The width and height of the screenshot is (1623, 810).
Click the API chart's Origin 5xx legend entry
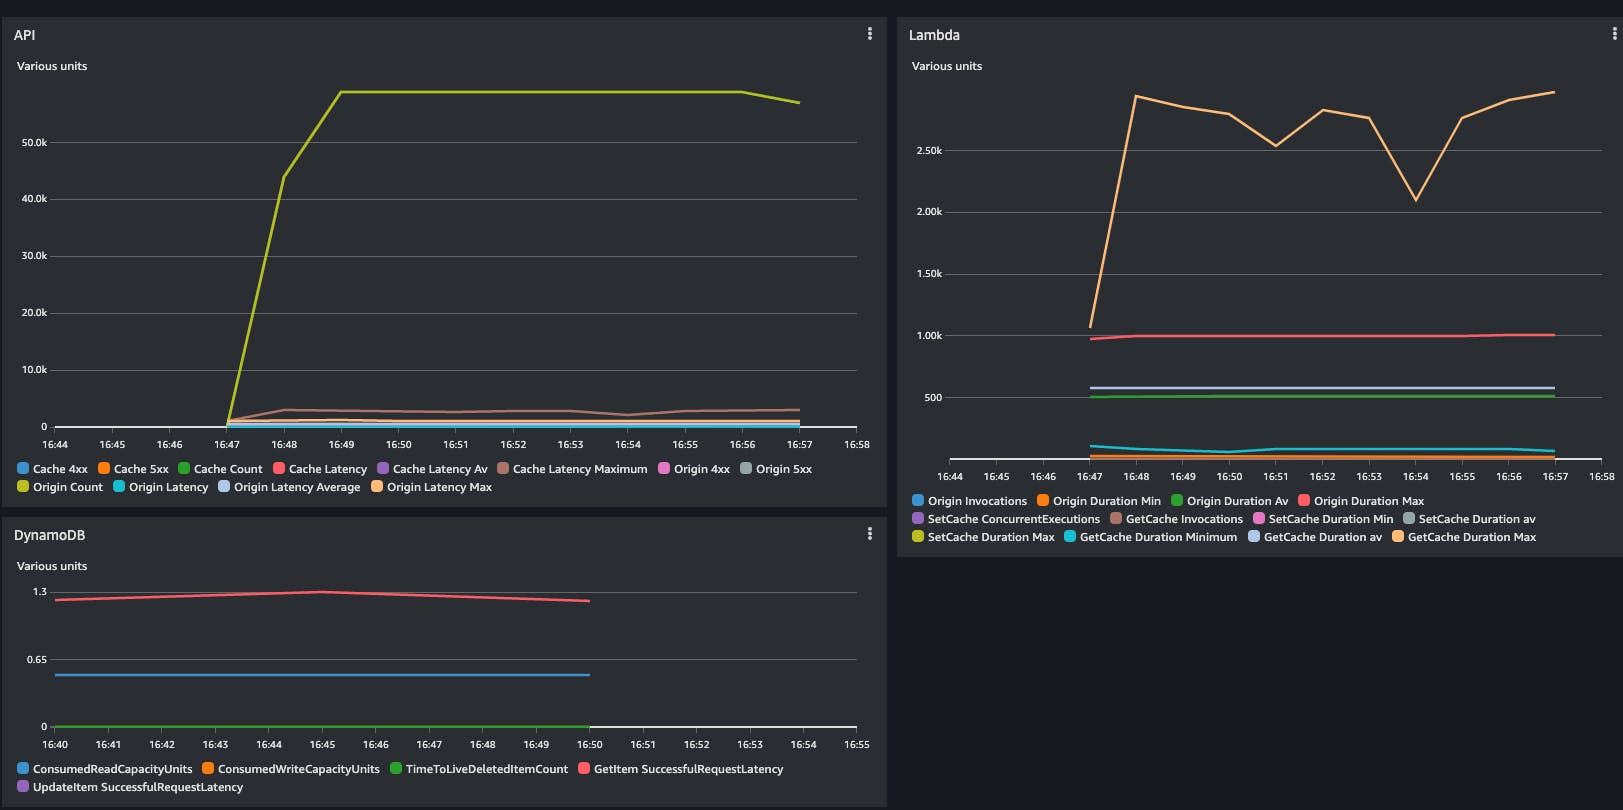tap(776, 469)
